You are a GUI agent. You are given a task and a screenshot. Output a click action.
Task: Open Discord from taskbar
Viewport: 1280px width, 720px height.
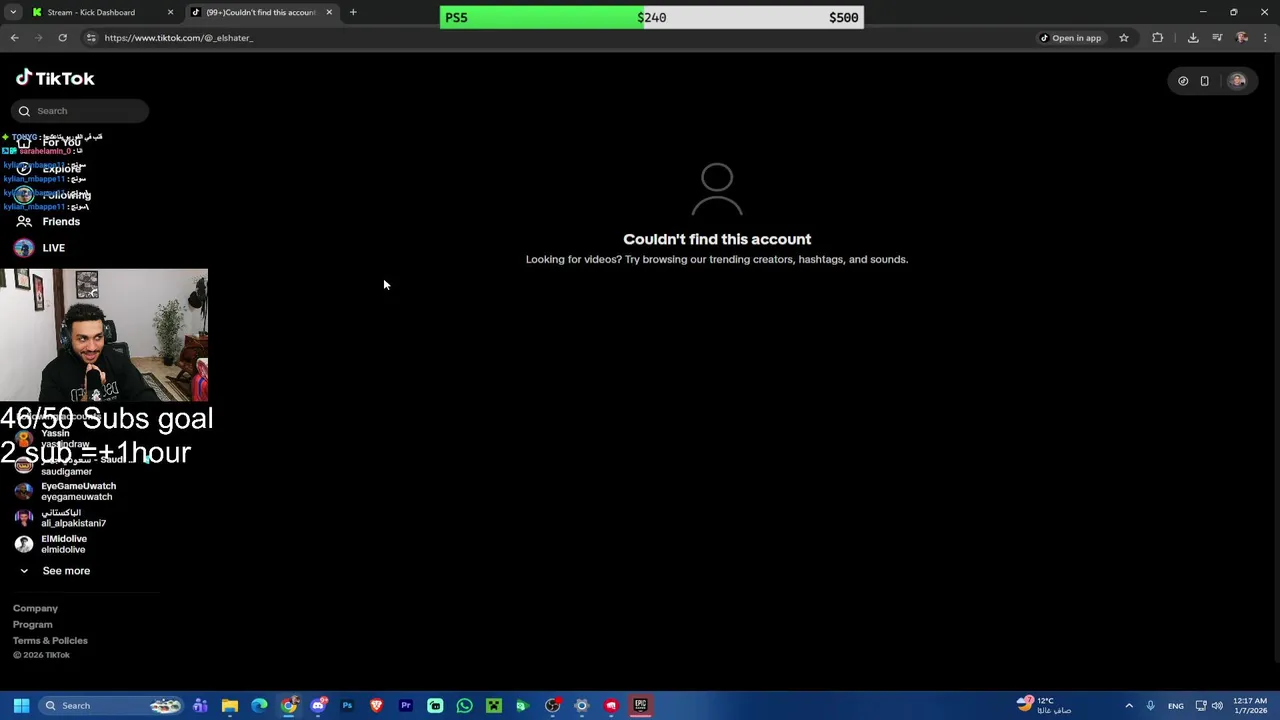318,706
